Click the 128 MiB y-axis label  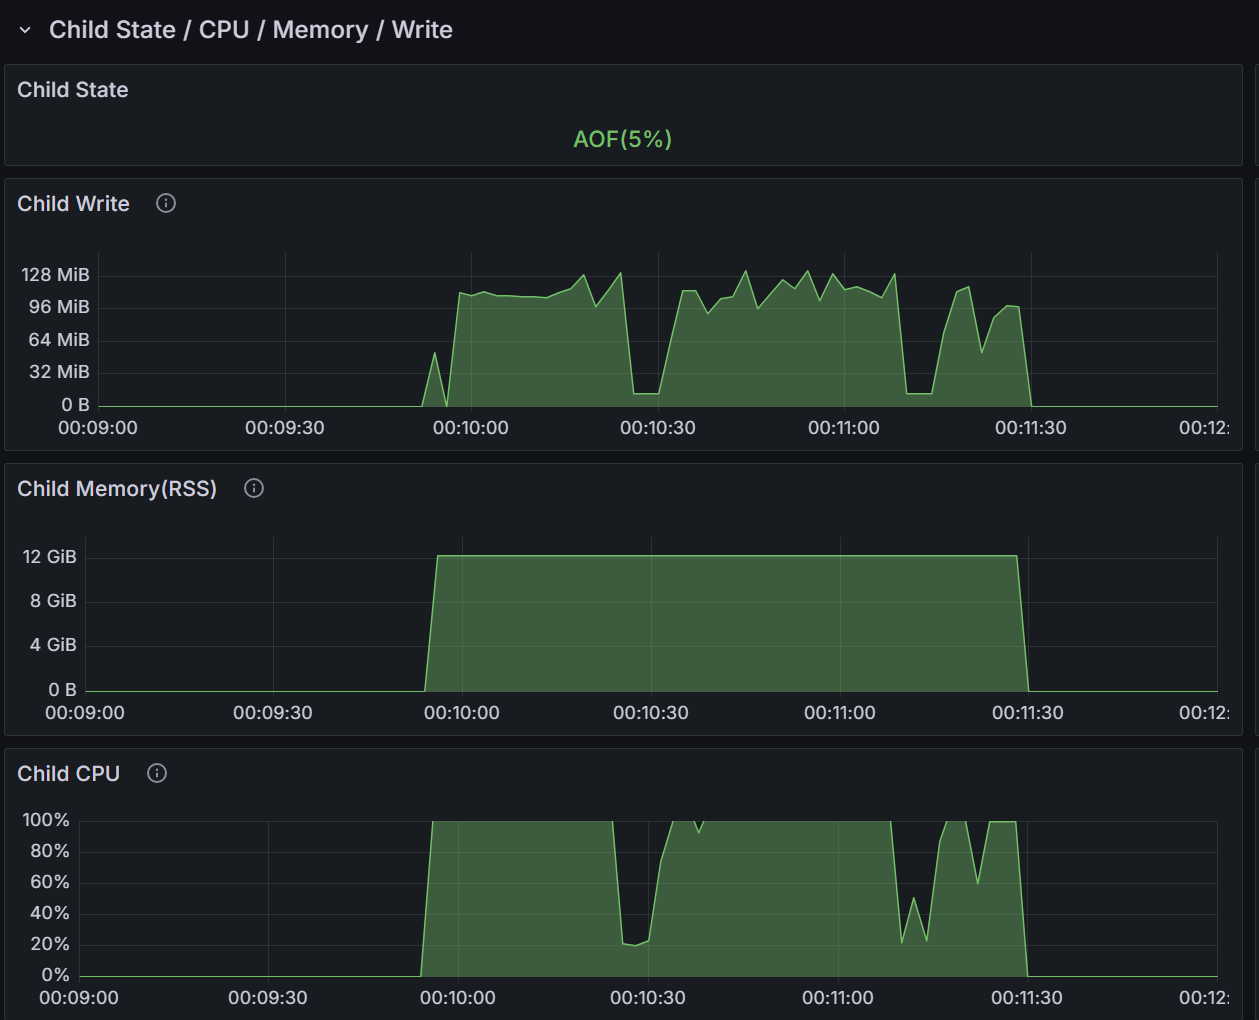[x=55, y=275]
